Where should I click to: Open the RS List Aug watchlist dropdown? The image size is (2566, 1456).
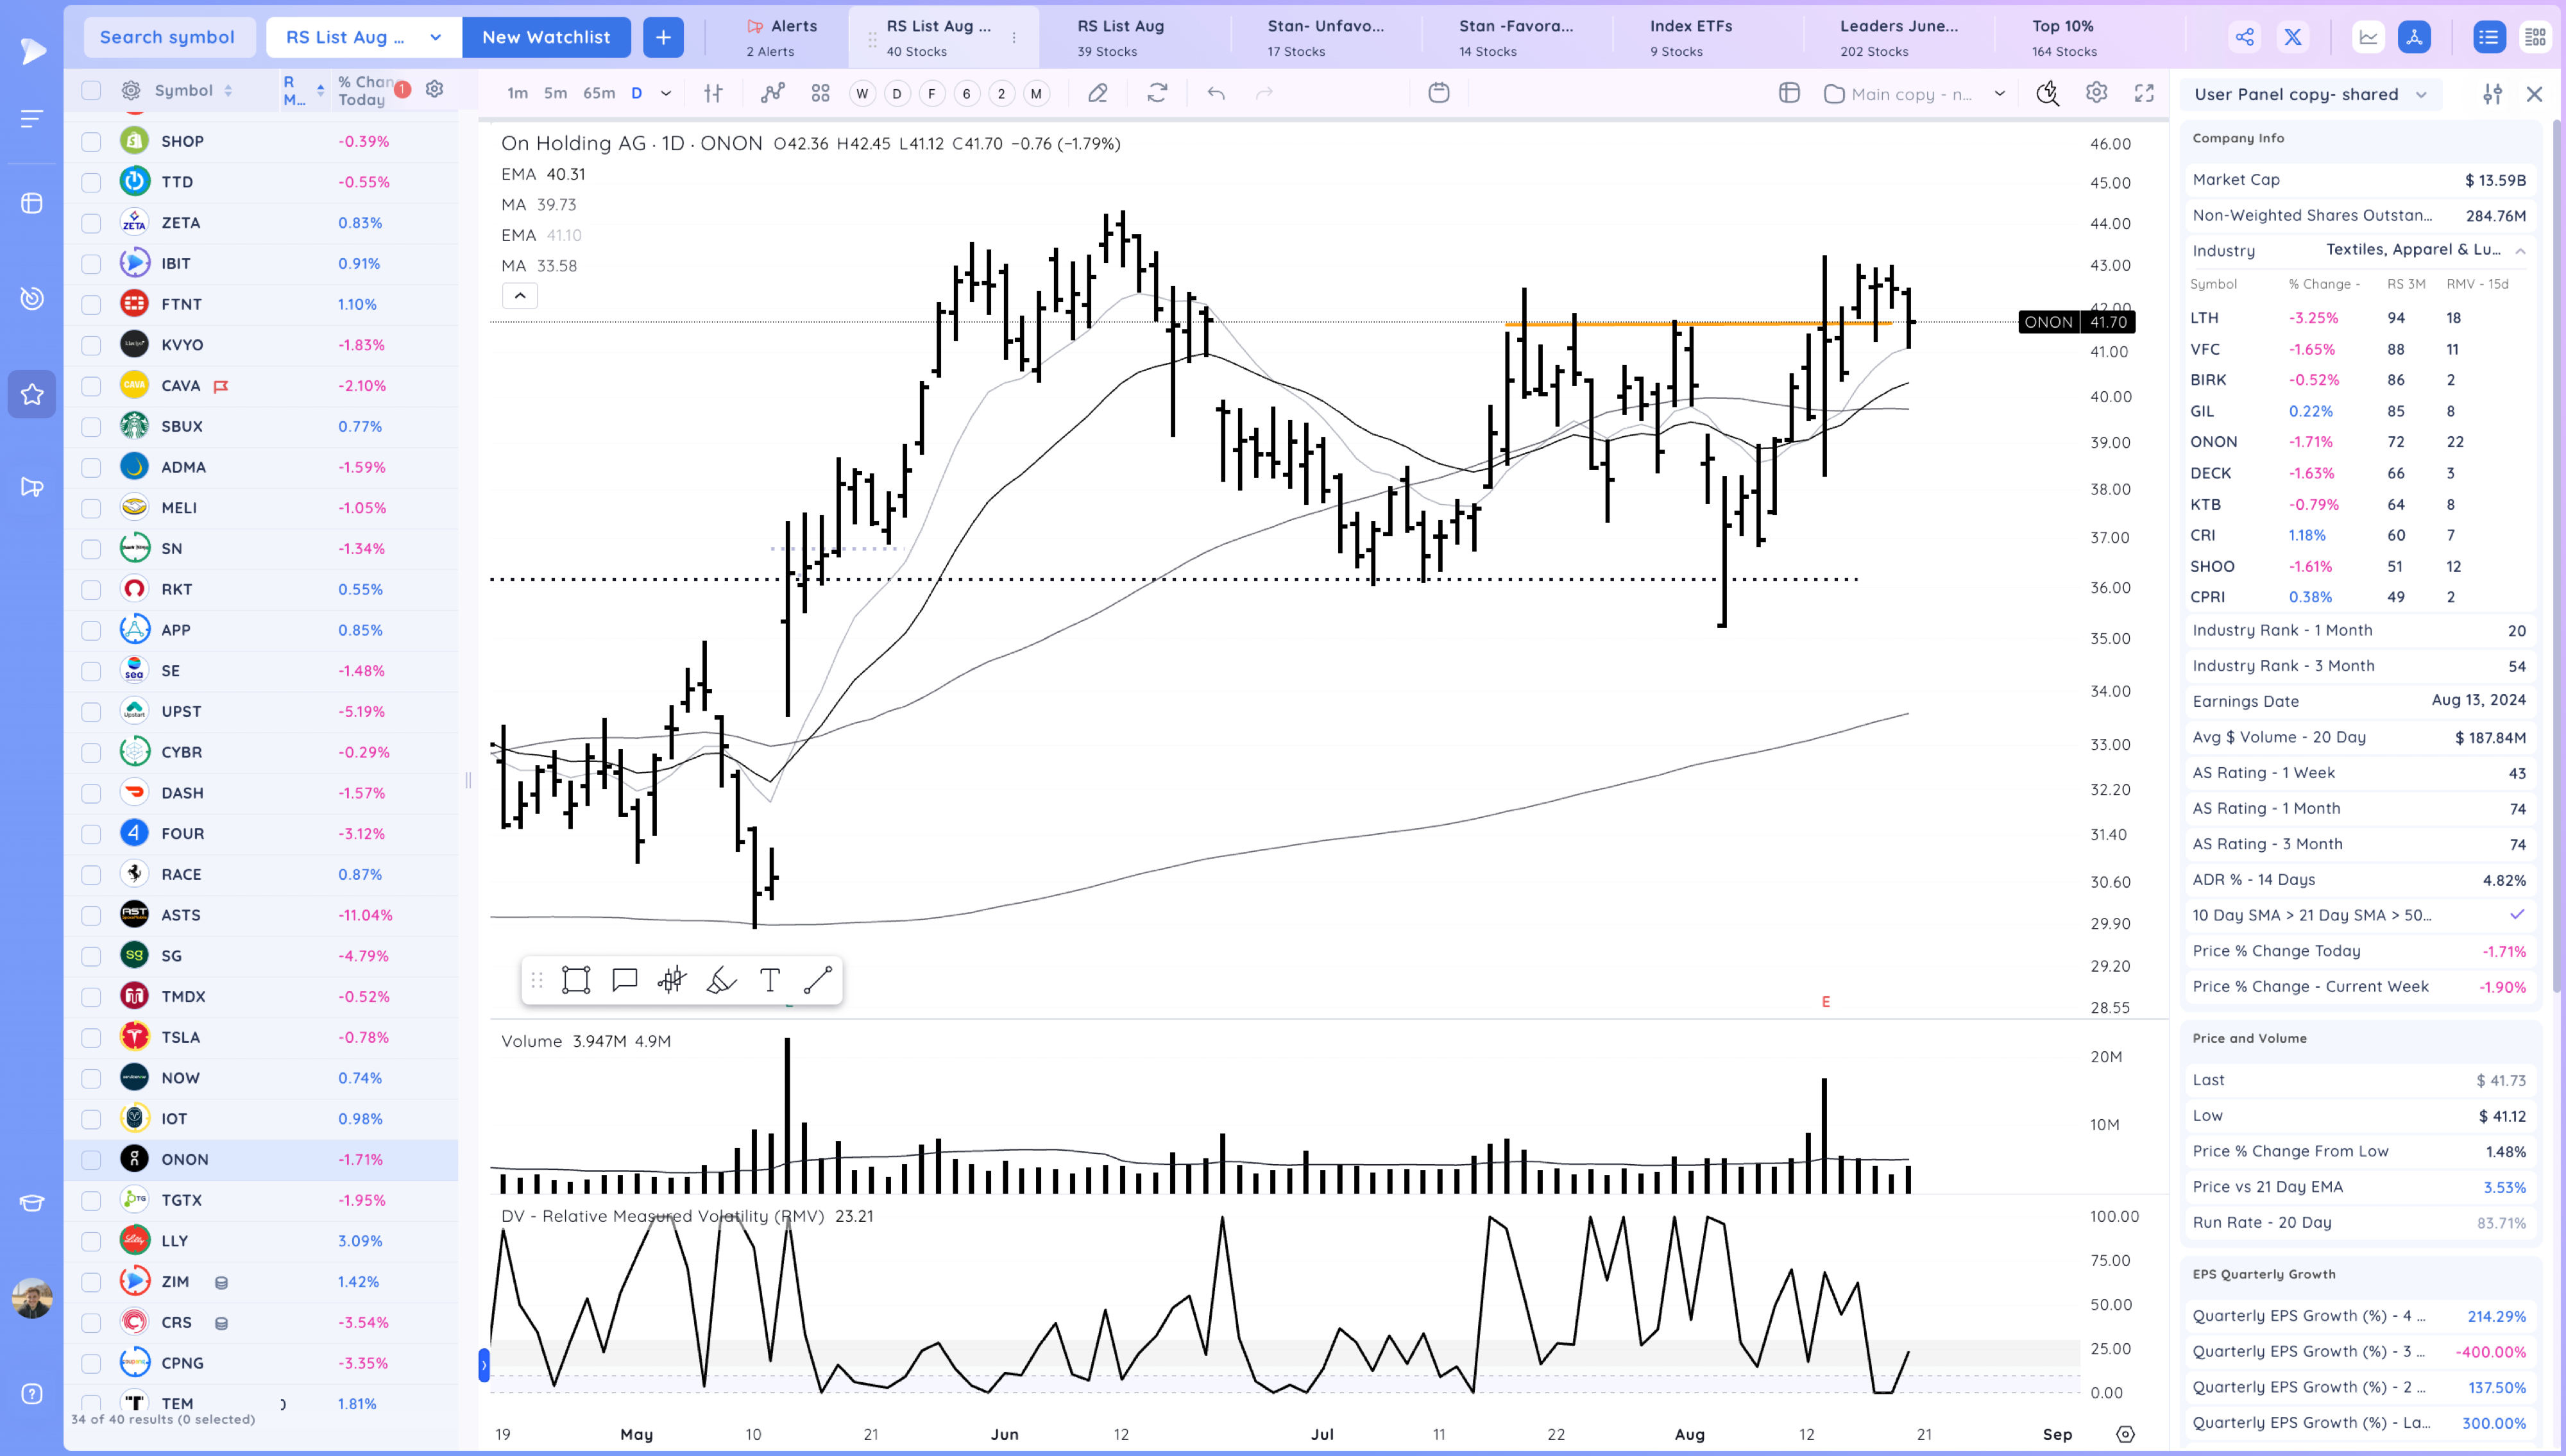(435, 37)
